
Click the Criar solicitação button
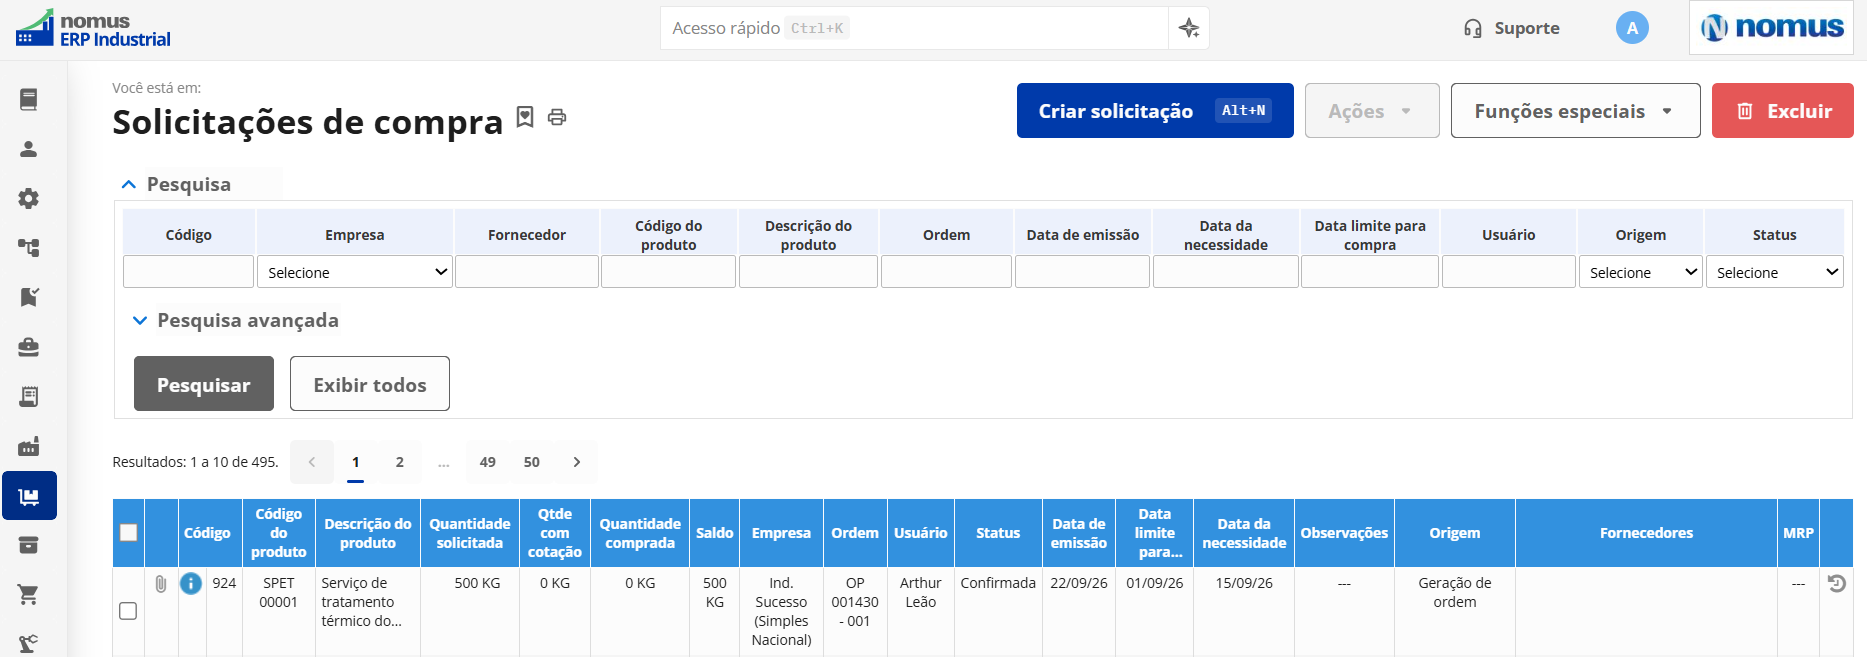coord(1155,111)
